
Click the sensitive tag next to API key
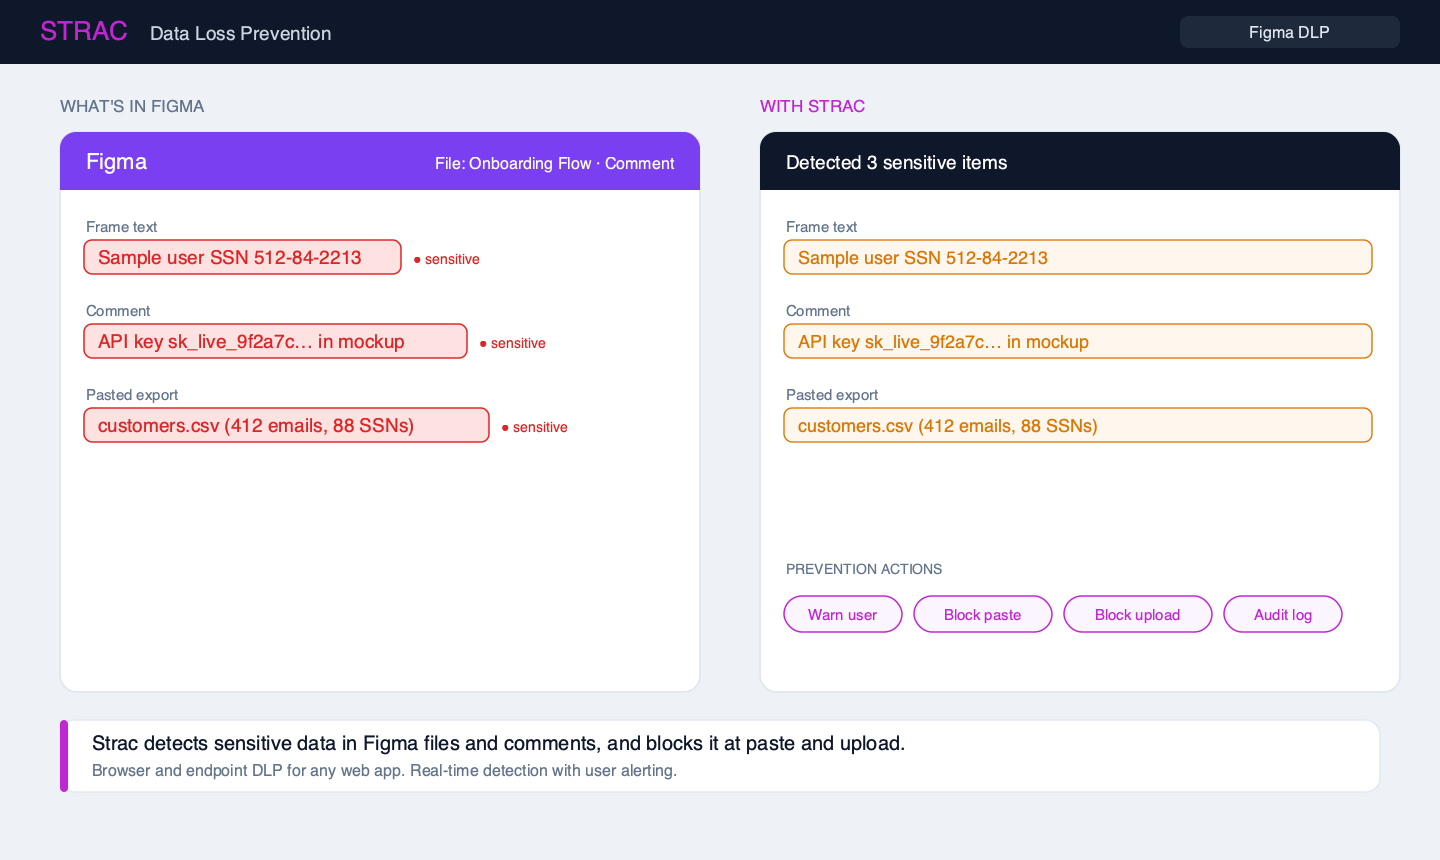[513, 343]
